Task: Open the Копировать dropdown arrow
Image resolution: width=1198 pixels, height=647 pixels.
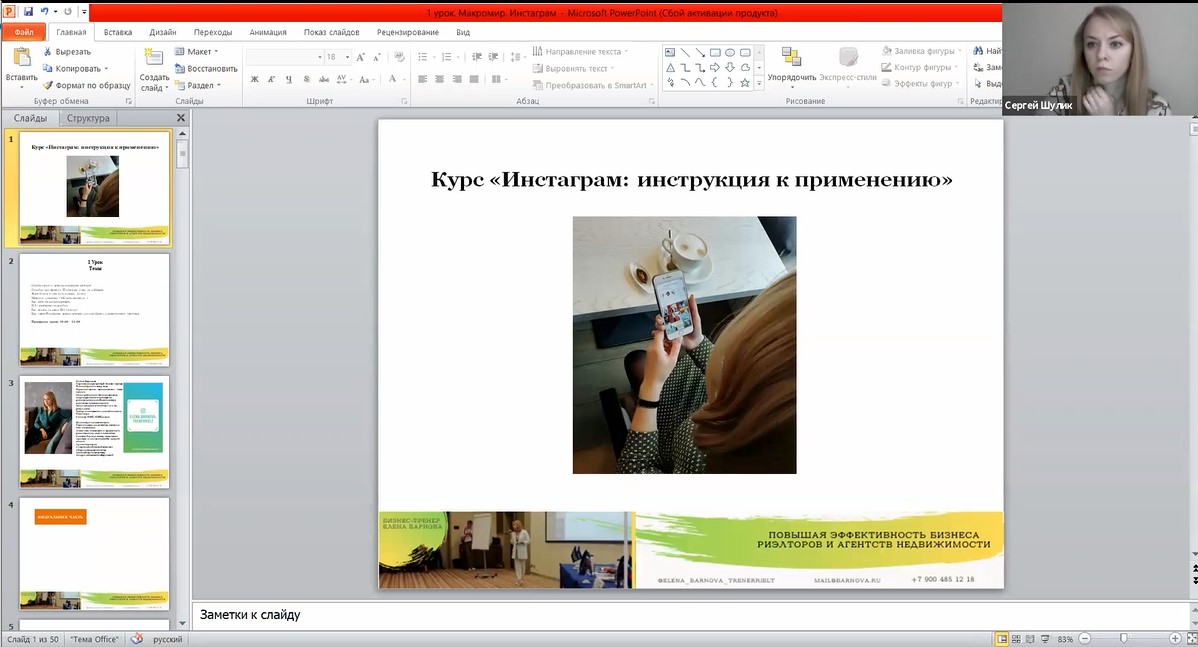Action: pyautogui.click(x=106, y=69)
